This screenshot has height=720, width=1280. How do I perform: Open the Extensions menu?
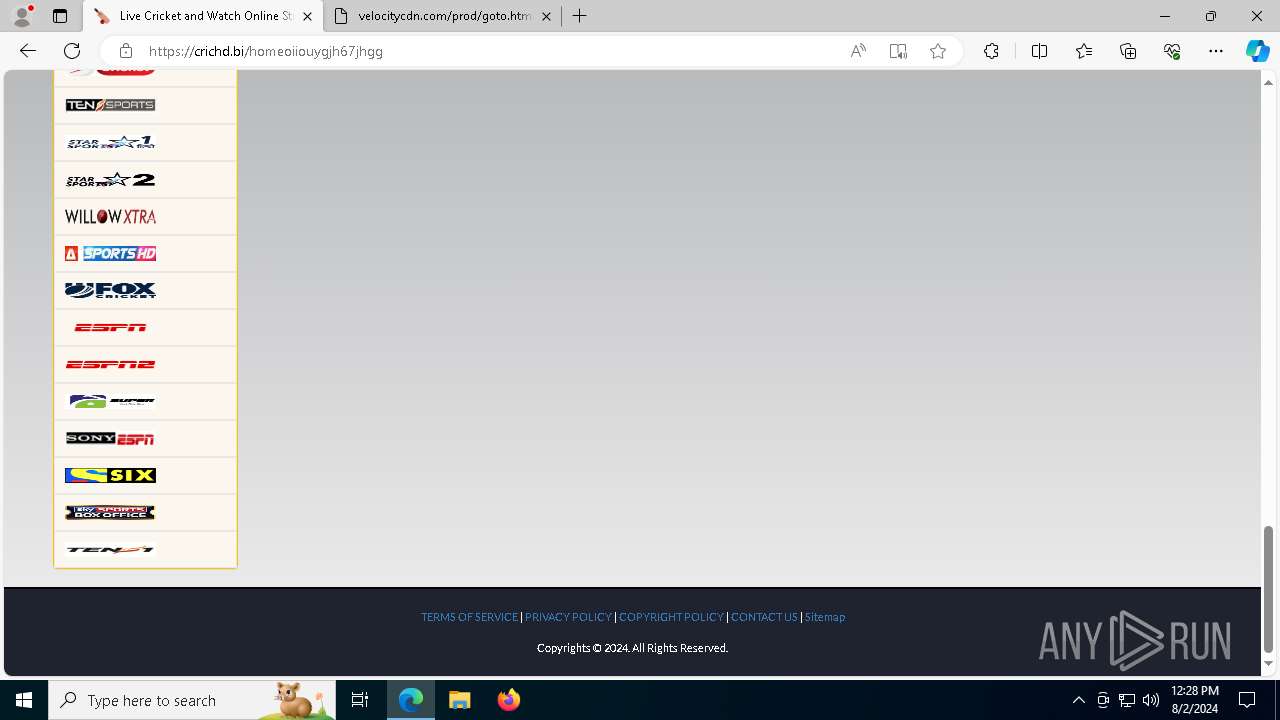(991, 51)
